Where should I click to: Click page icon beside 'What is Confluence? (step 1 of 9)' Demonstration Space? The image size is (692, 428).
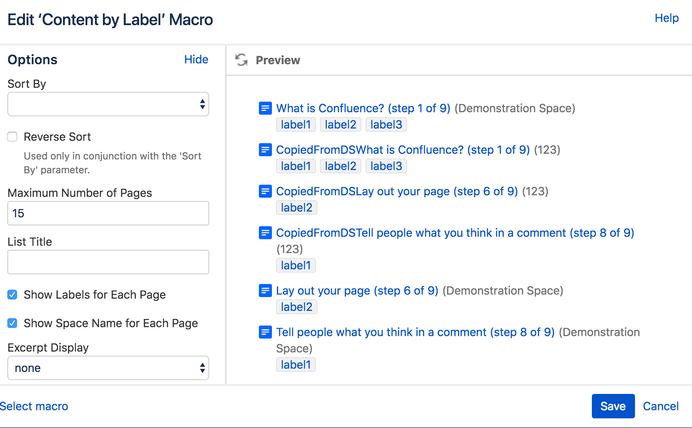coord(265,108)
